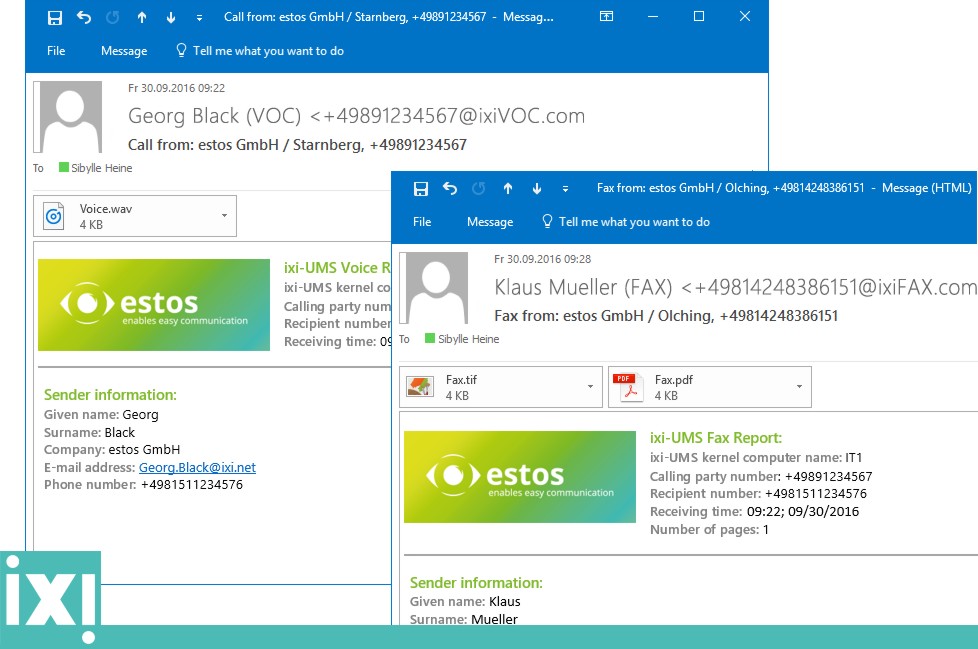Click estos logo banner in Call message
The image size is (978, 649).
click(x=154, y=305)
